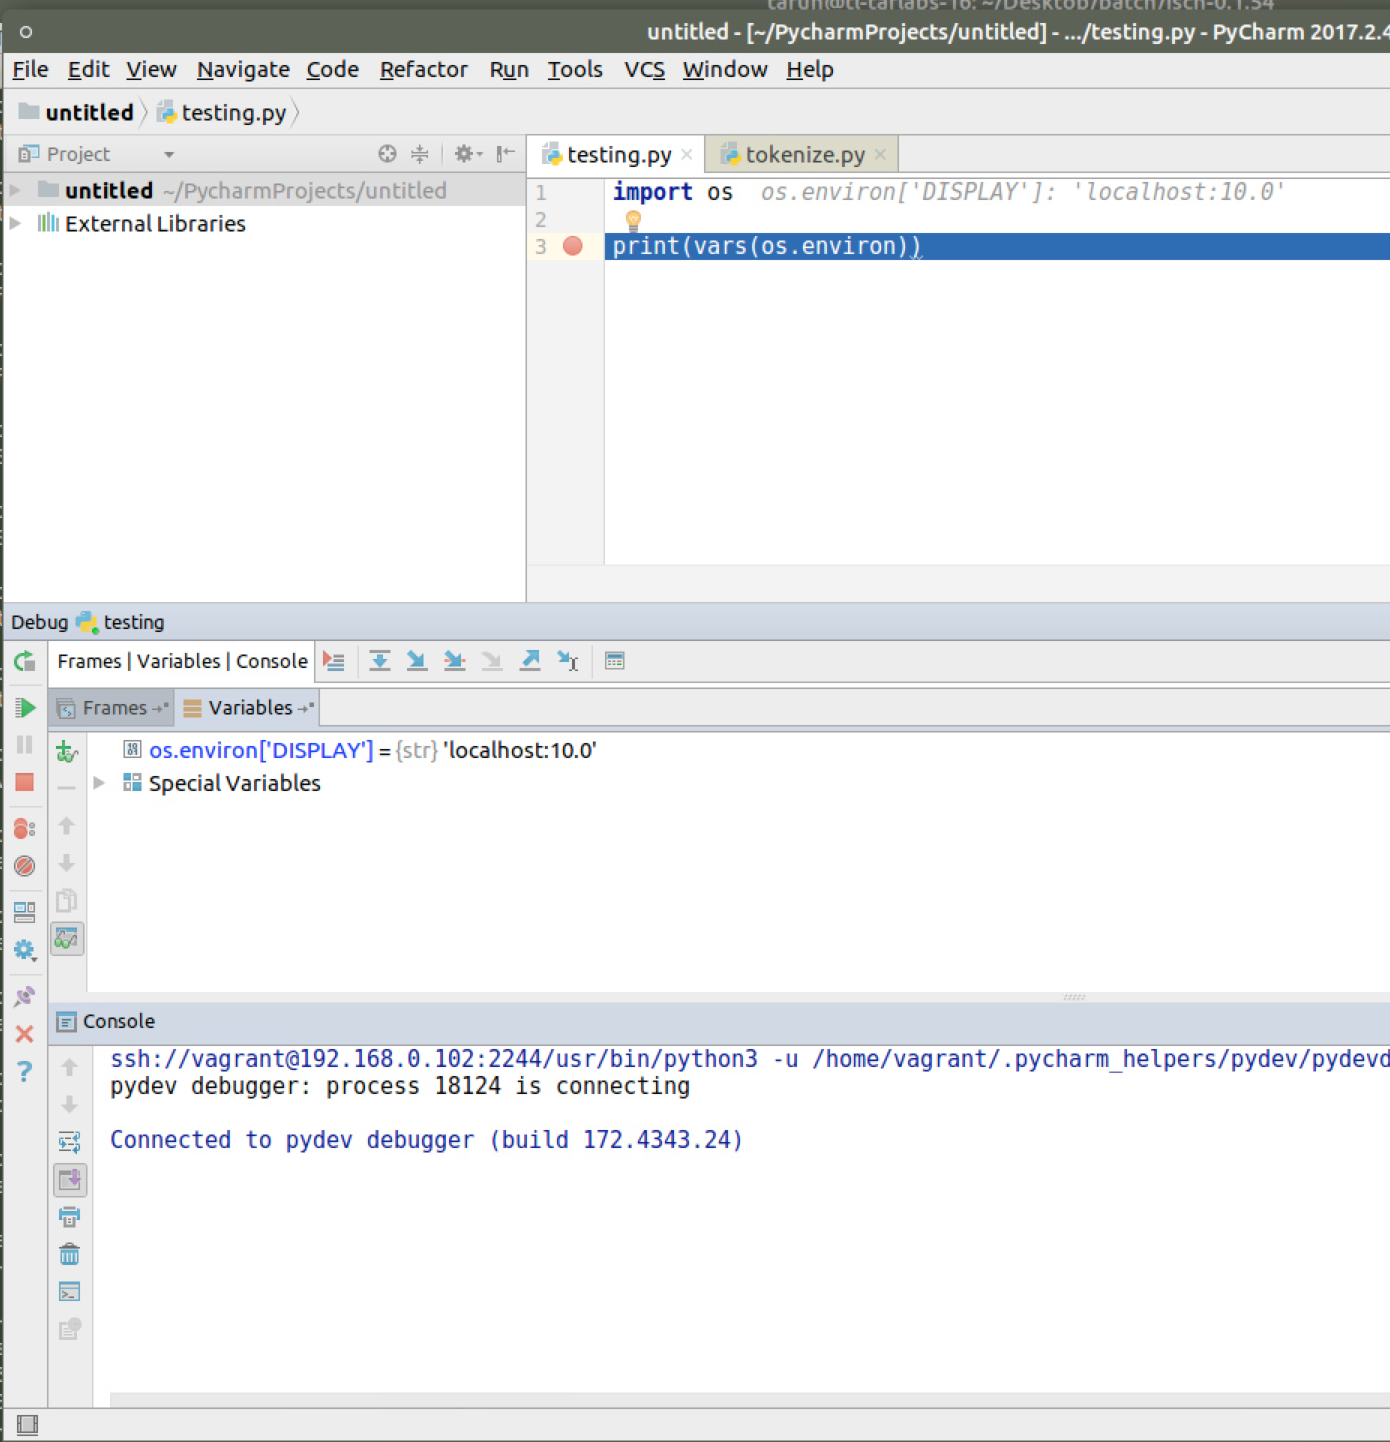1390x1442 pixels.
Task: Go down the stack trace in Console
Action: click(69, 1104)
